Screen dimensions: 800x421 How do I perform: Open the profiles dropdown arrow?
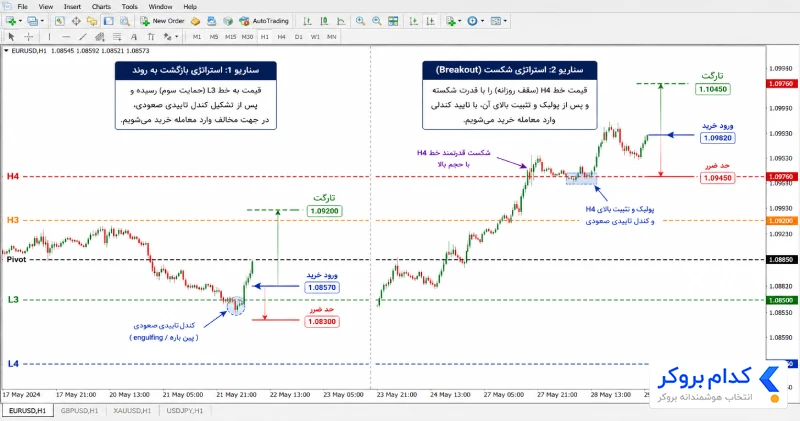tap(42, 21)
